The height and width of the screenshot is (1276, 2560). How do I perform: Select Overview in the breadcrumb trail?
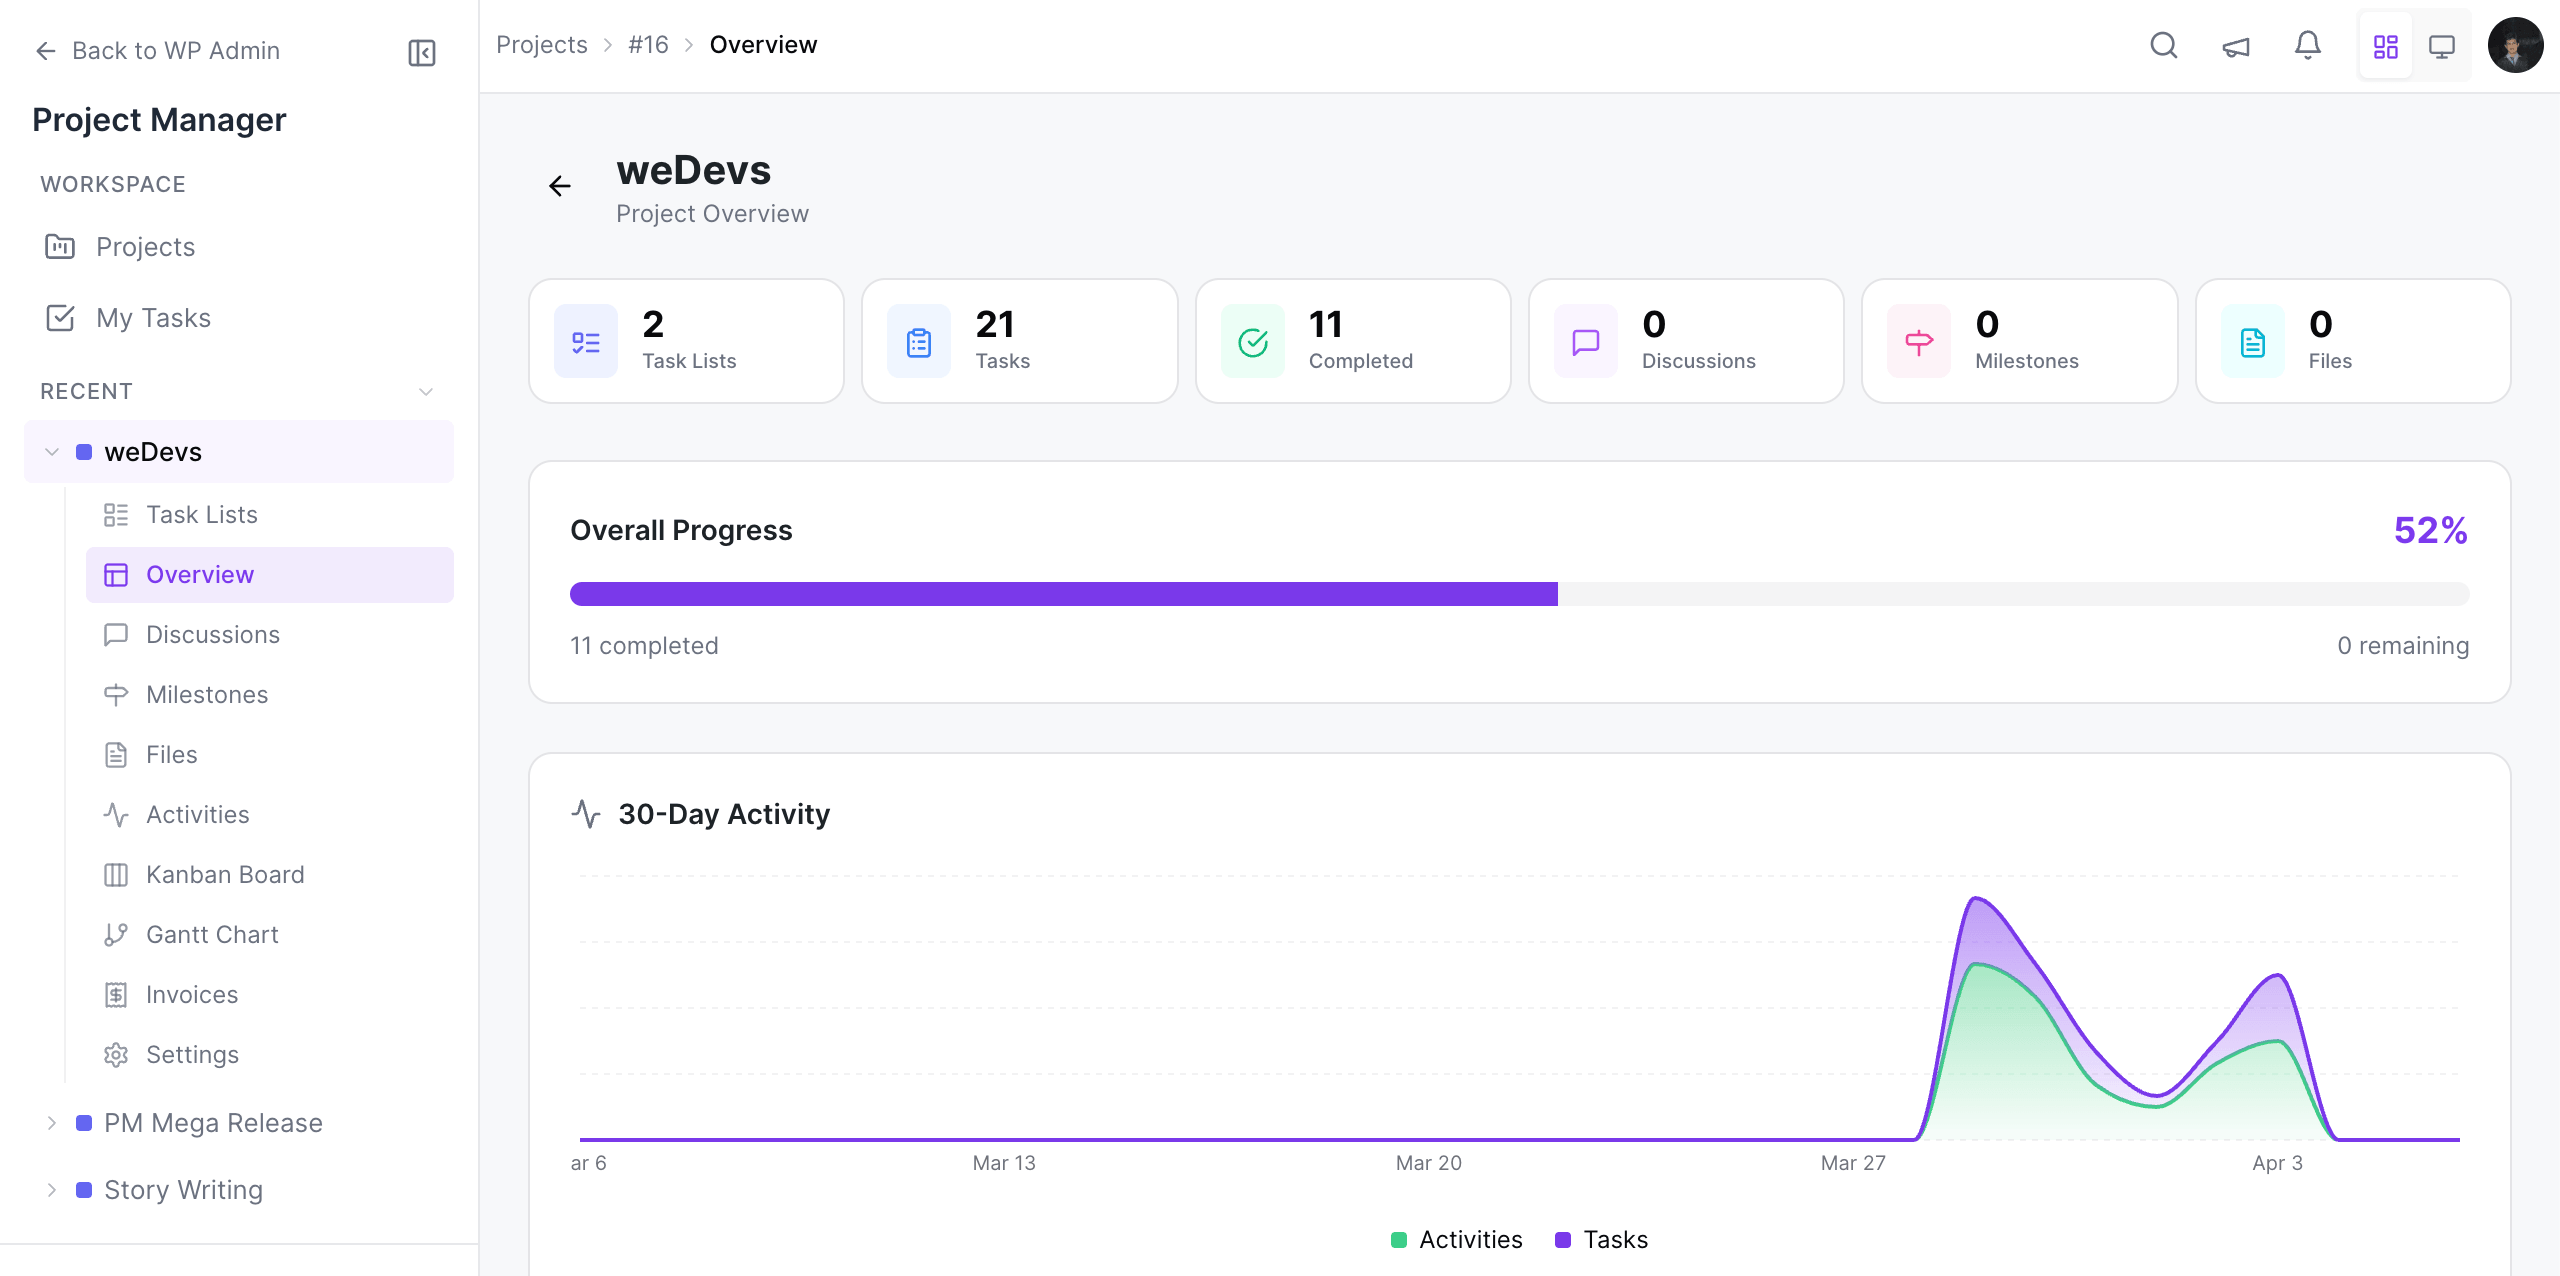[x=763, y=44]
